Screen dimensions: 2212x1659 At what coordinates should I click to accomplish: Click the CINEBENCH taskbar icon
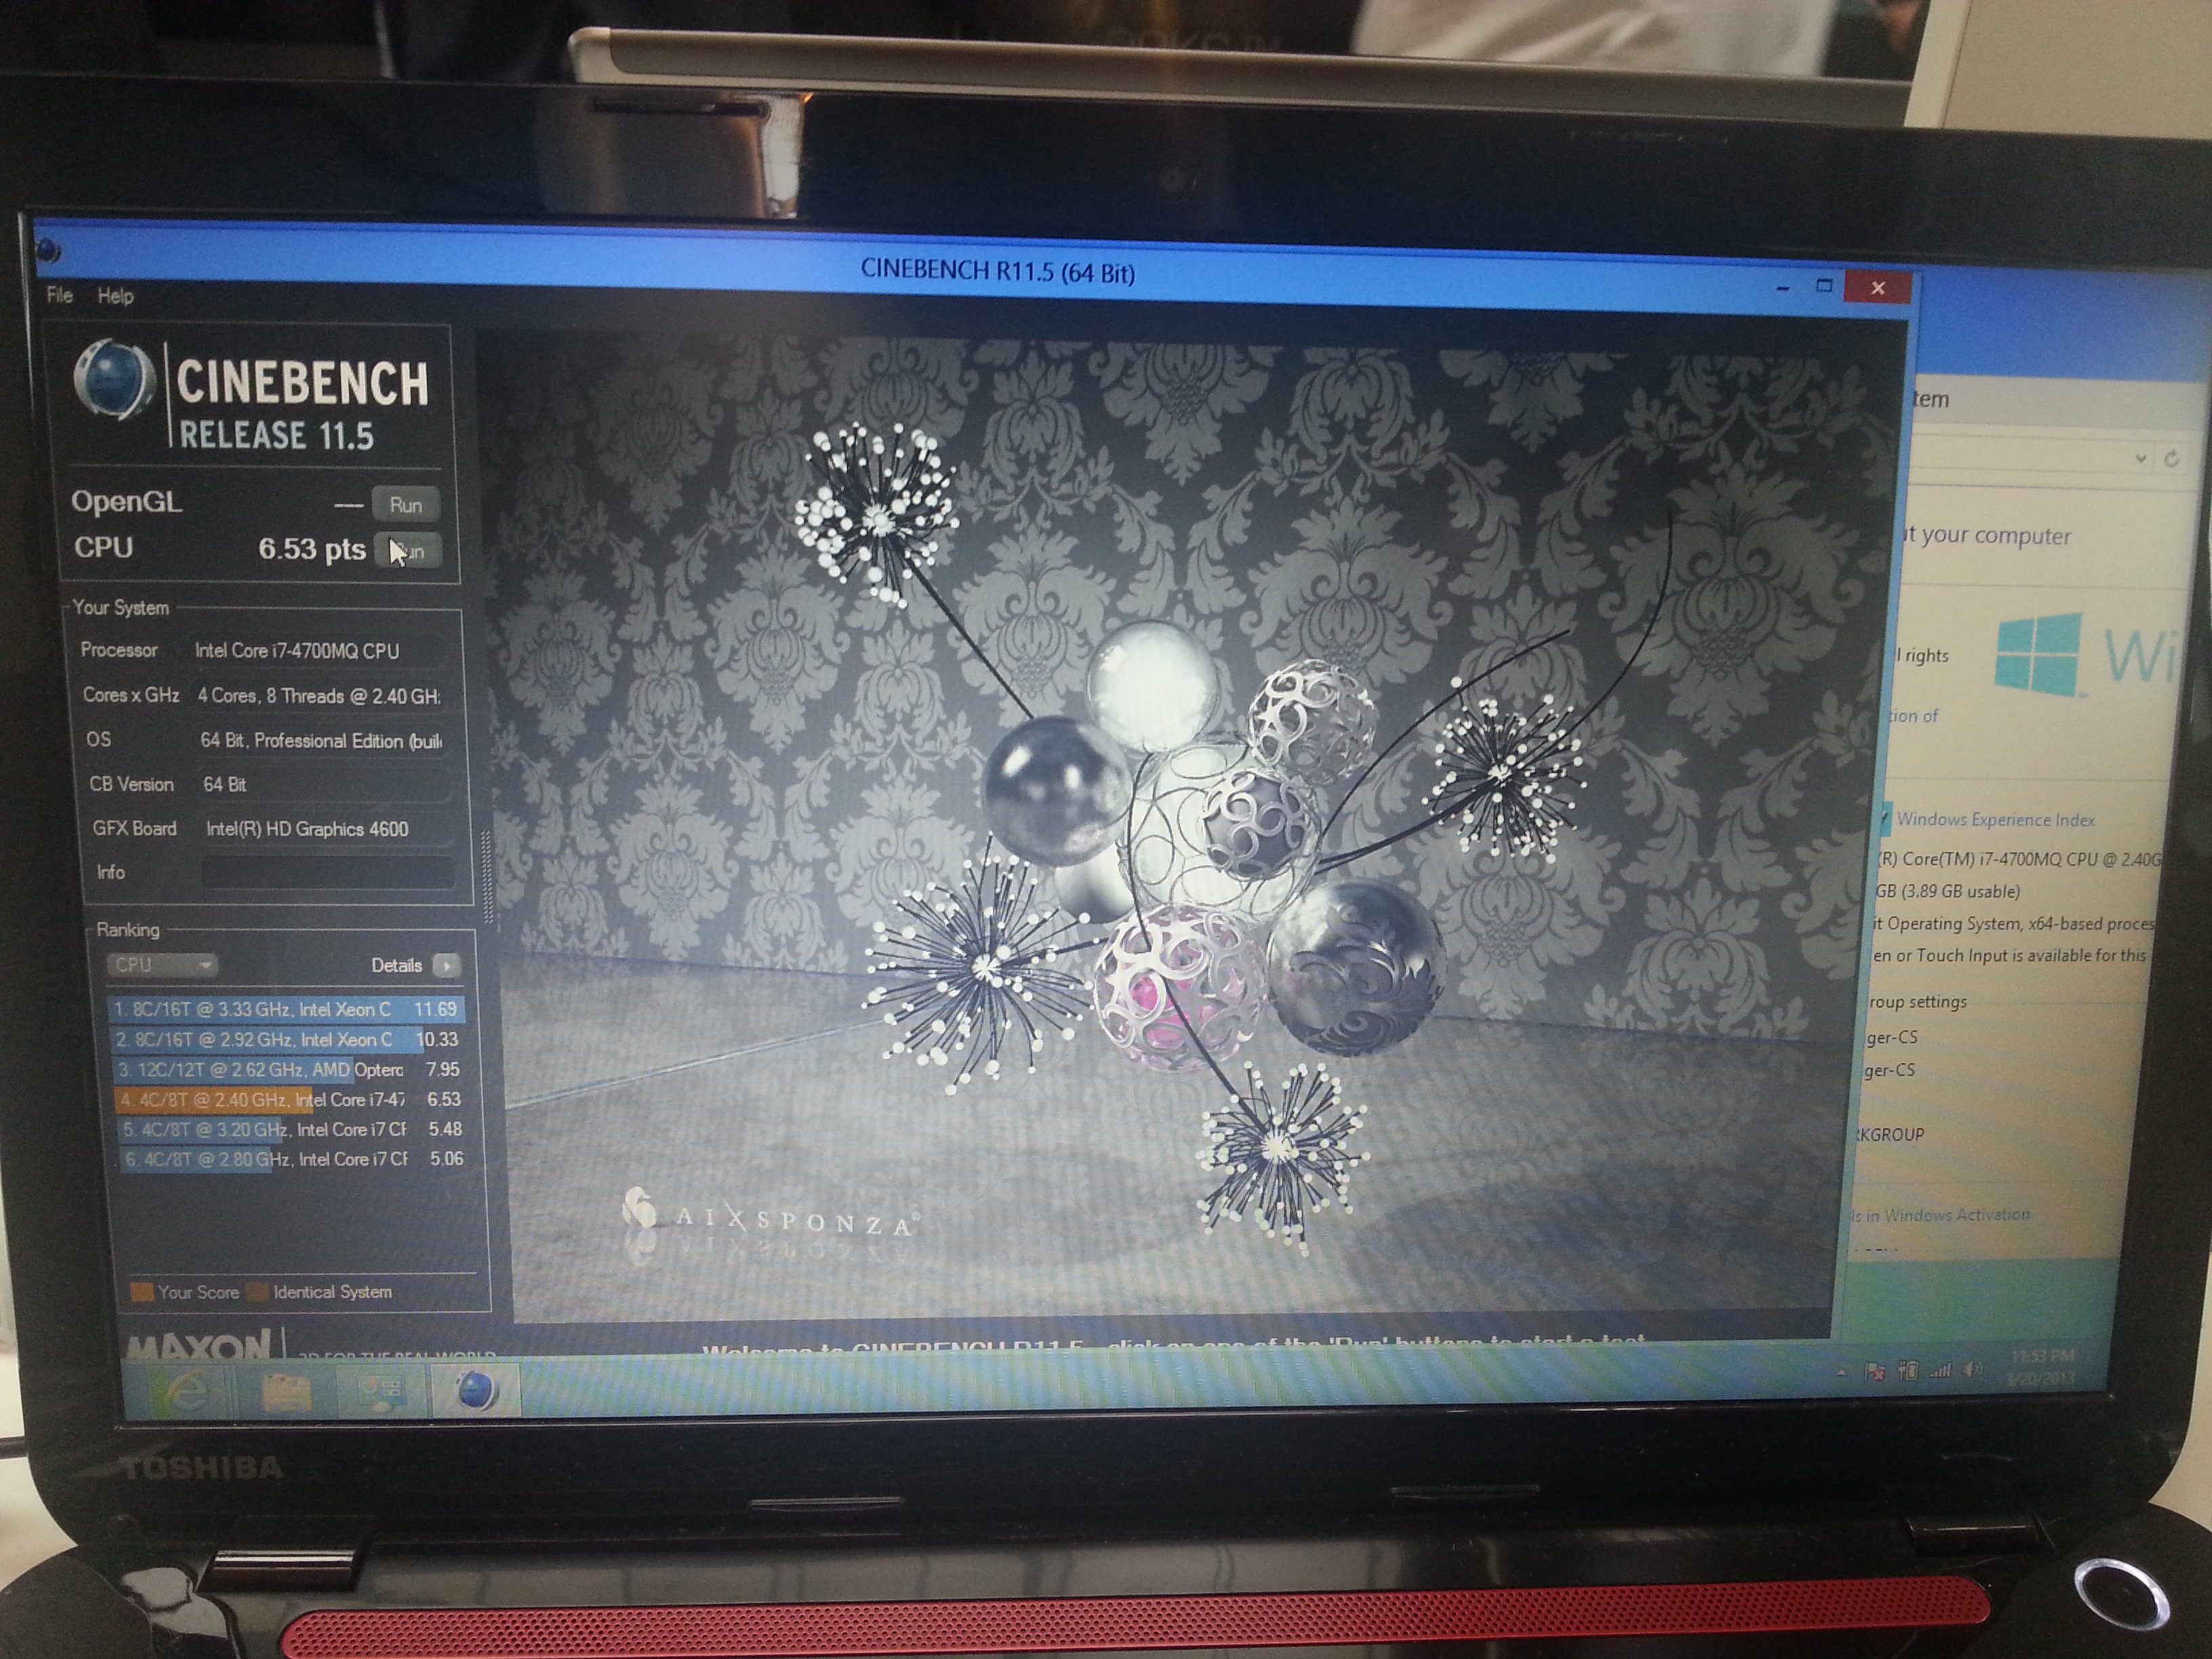tap(476, 1391)
